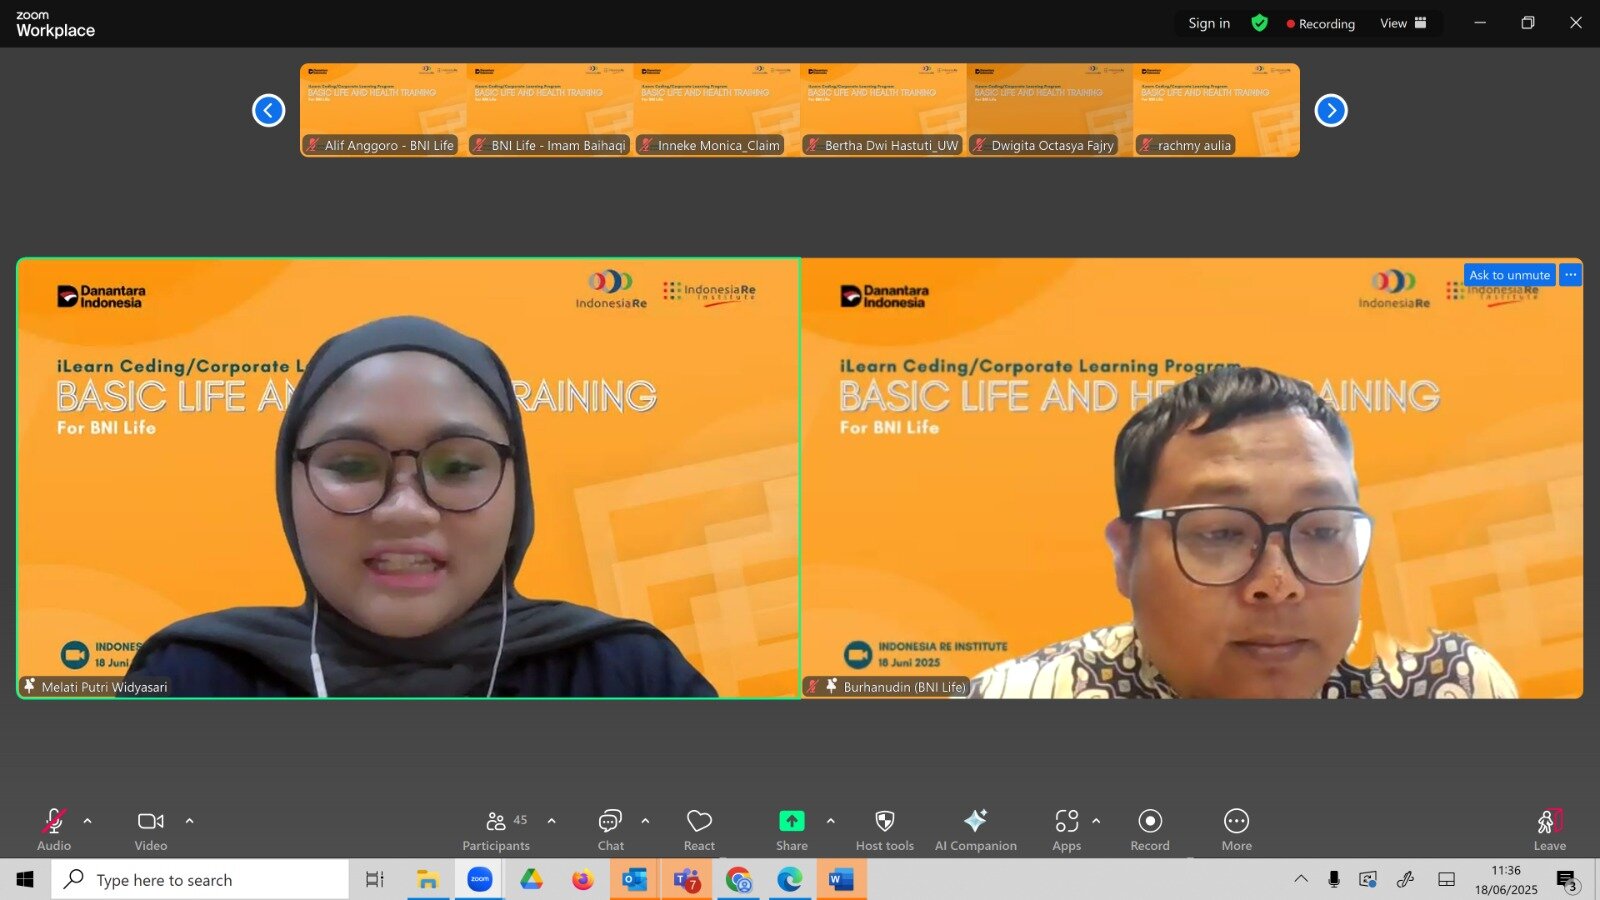Viewport: 1600px width, 900px height.
Task: Open React emoji reactions
Action: pyautogui.click(x=699, y=830)
